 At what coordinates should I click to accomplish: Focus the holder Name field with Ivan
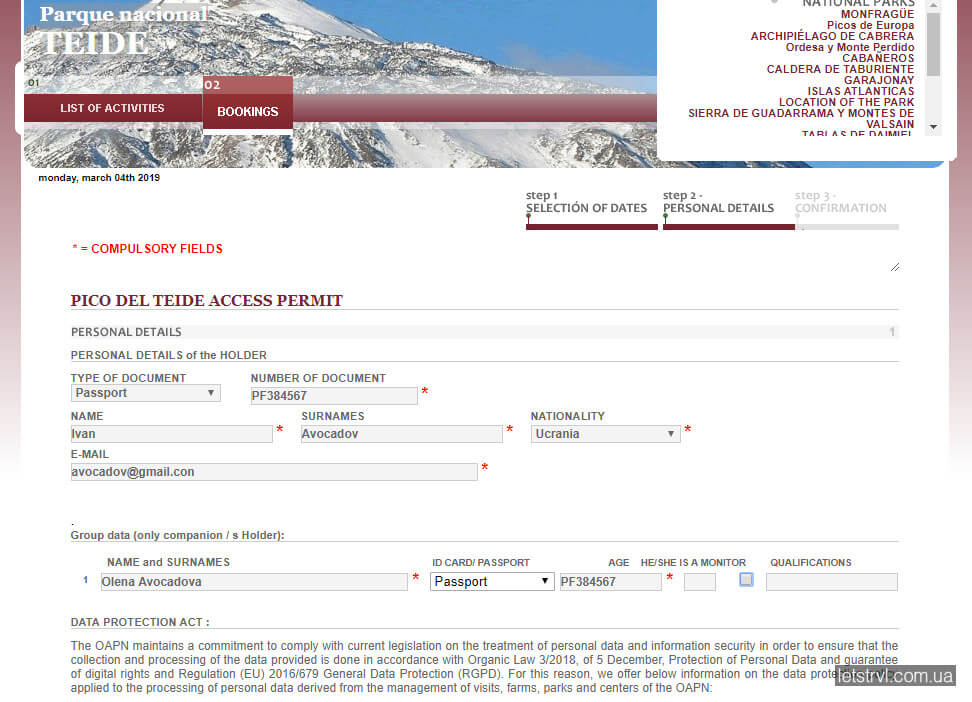[171, 434]
